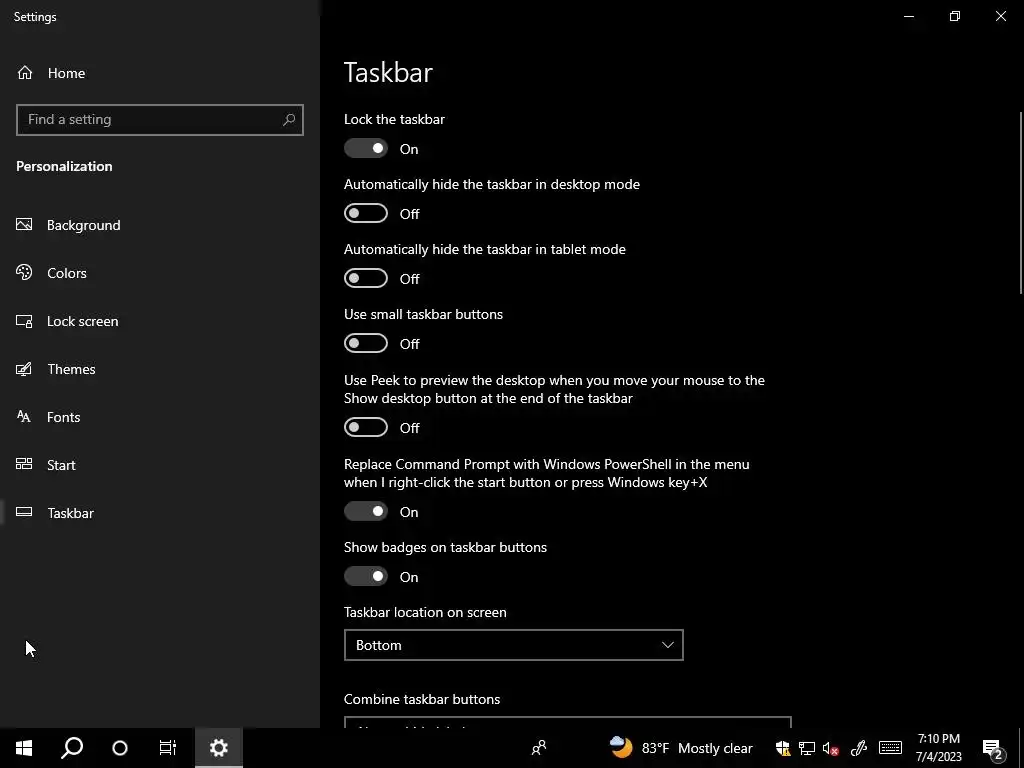Select Colors in the sidebar
The image size is (1024, 768).
[160, 273]
